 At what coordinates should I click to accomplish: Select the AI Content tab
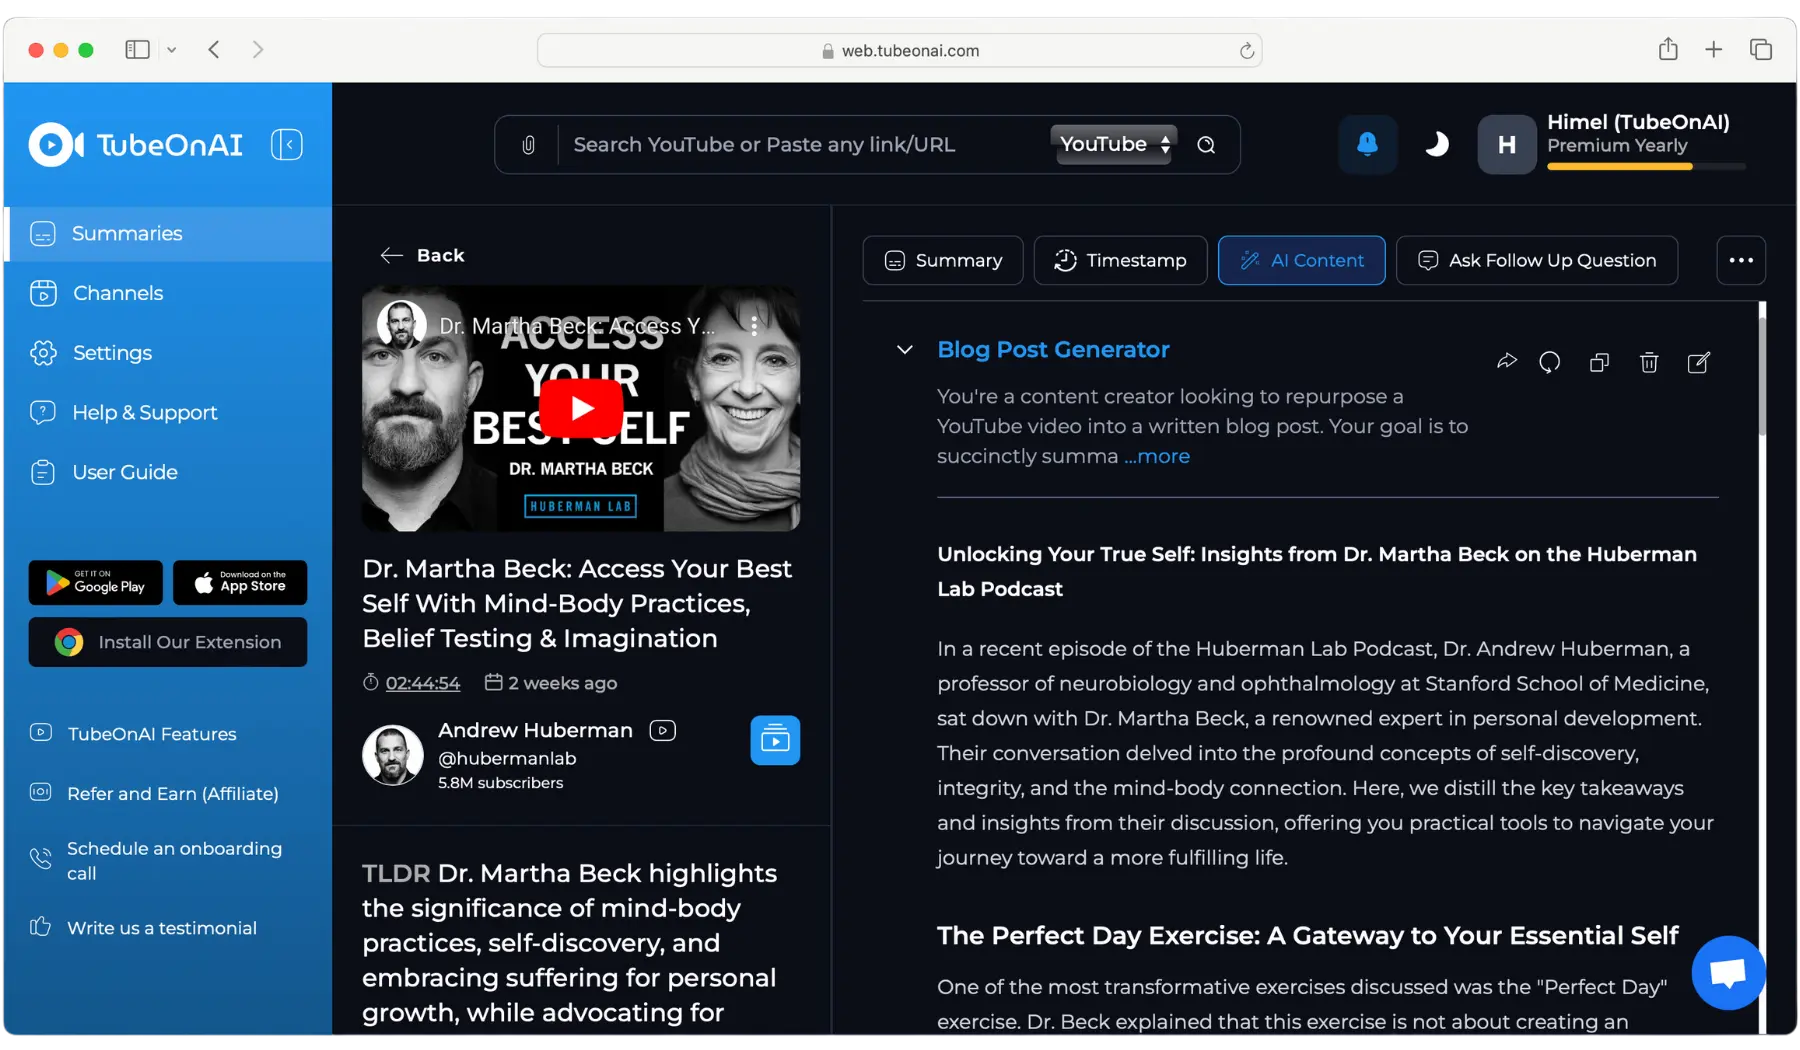[1301, 260]
